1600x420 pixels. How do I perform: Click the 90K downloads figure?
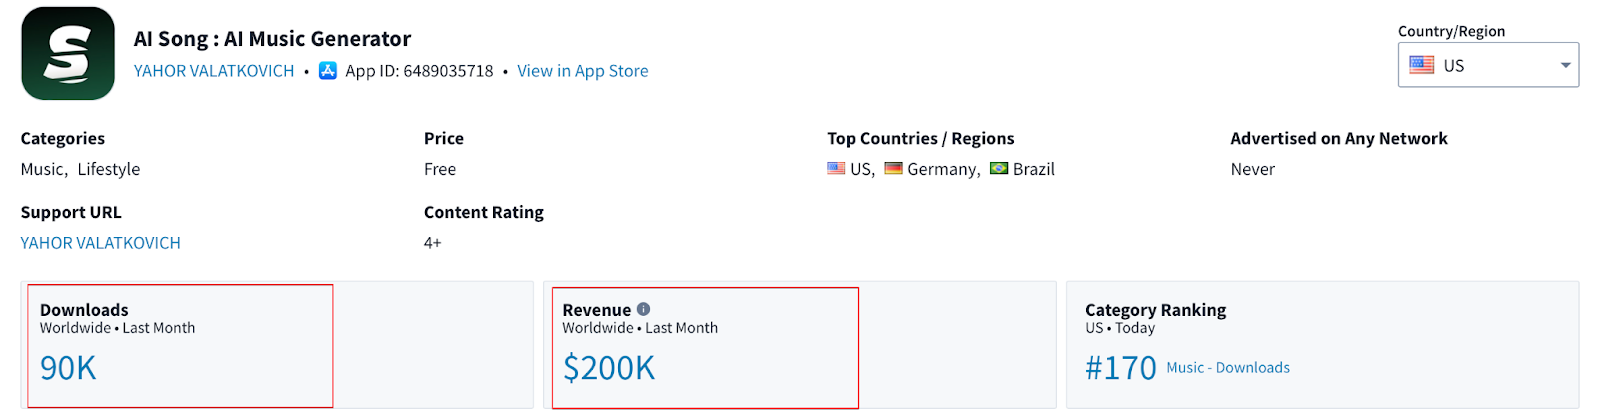(68, 368)
